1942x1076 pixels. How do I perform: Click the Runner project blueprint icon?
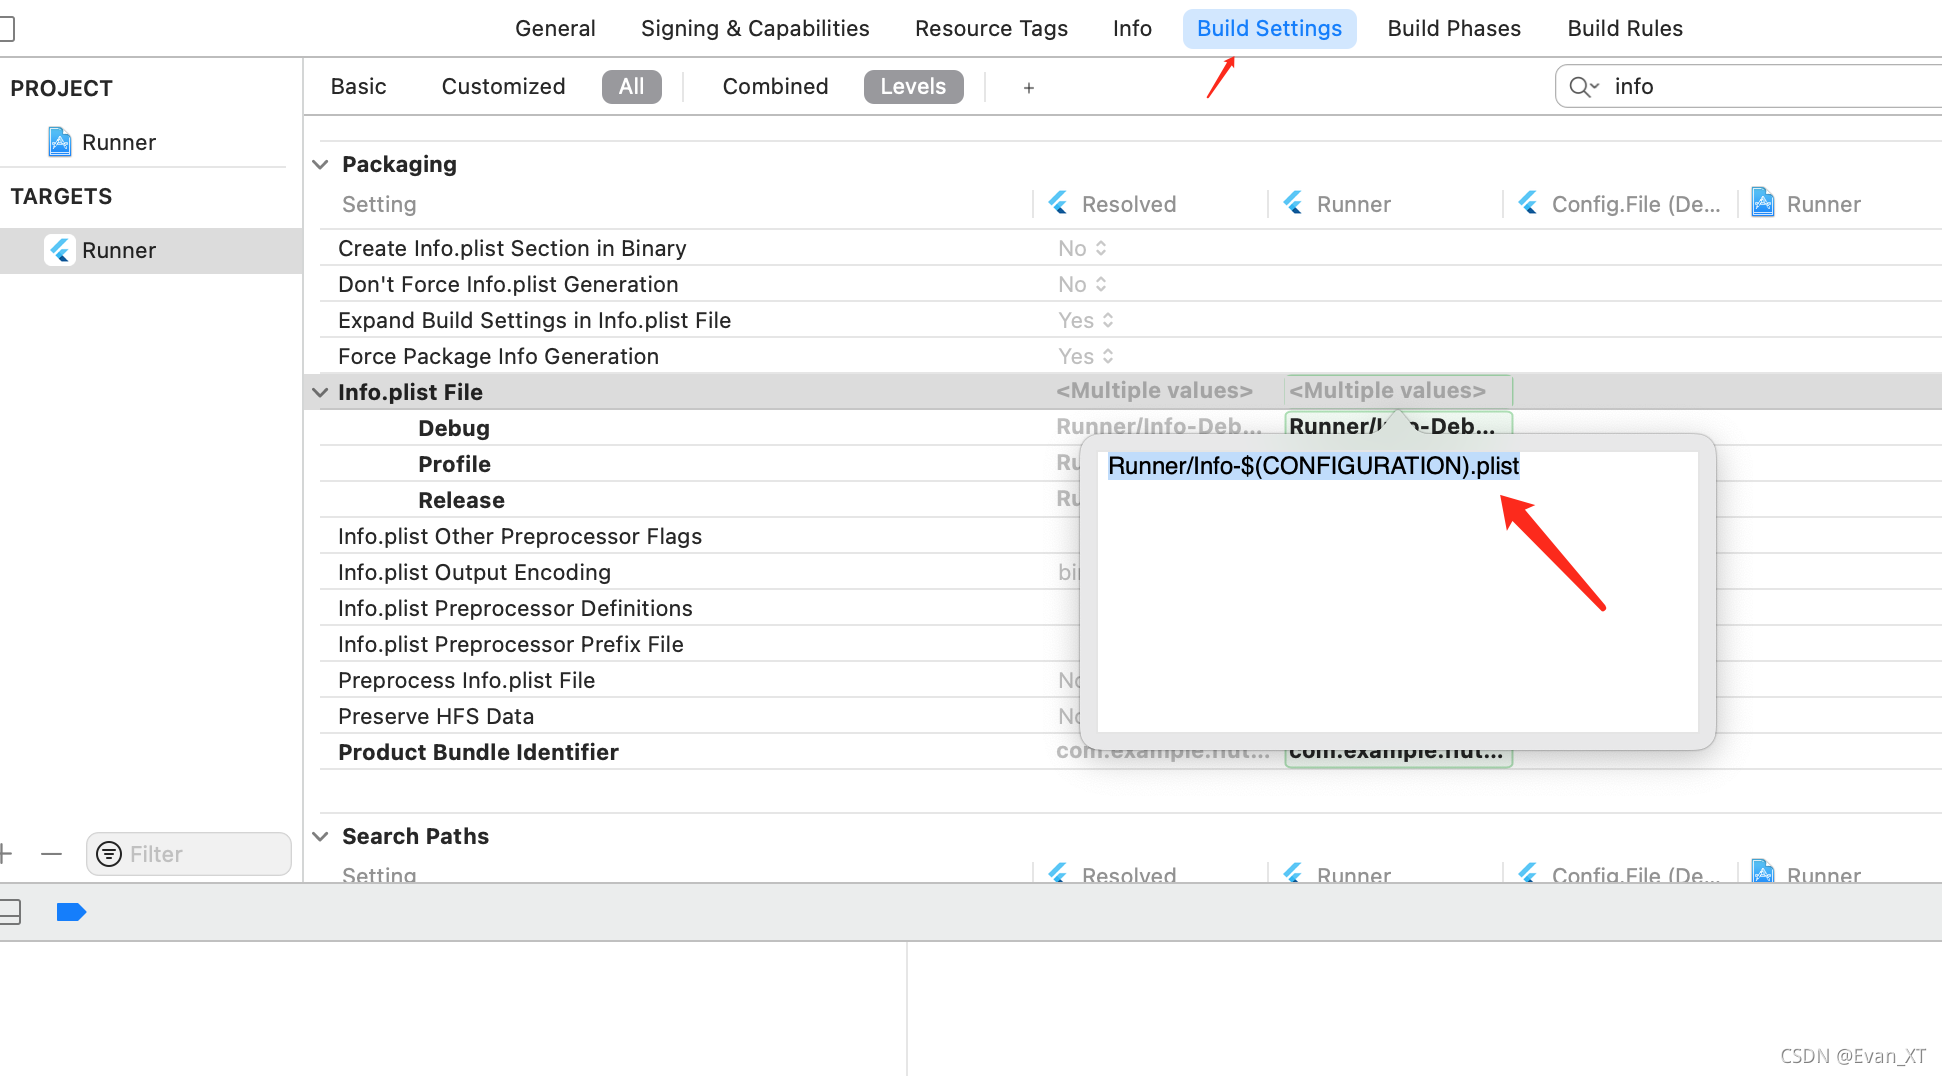pyautogui.click(x=60, y=142)
